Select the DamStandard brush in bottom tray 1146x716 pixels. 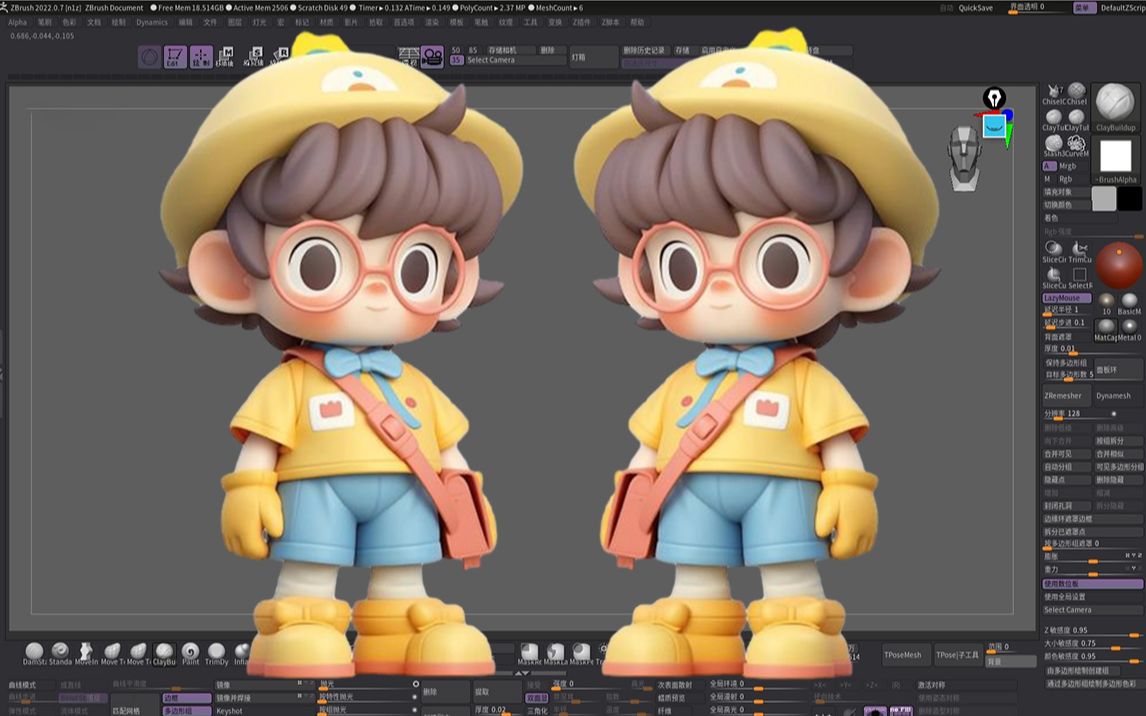34,650
